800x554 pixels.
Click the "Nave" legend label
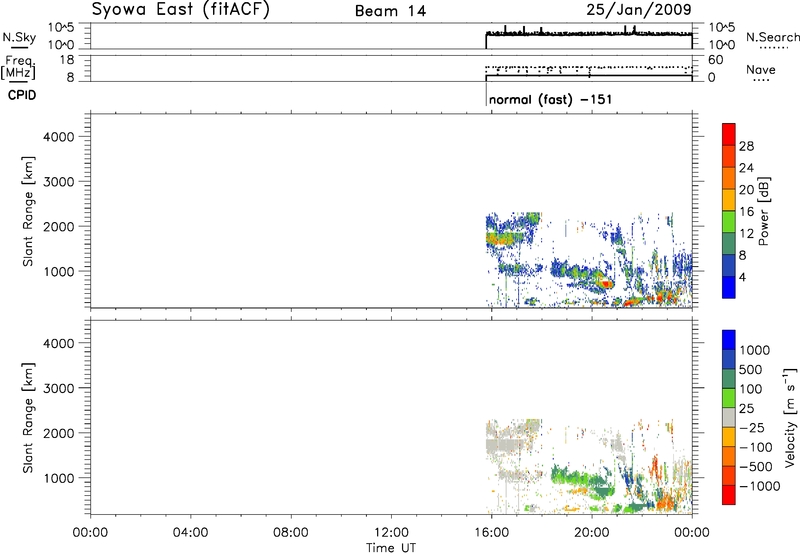(x=760, y=70)
